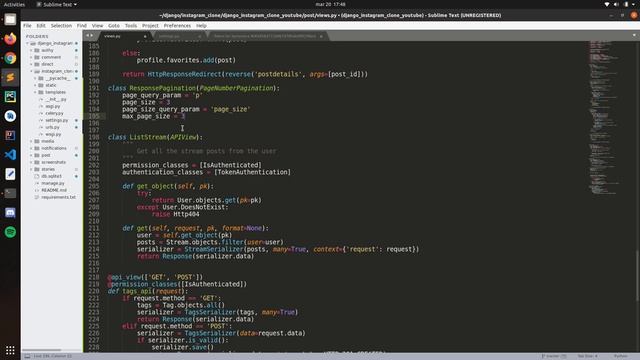Open README.md in the sidebar

pos(54,190)
